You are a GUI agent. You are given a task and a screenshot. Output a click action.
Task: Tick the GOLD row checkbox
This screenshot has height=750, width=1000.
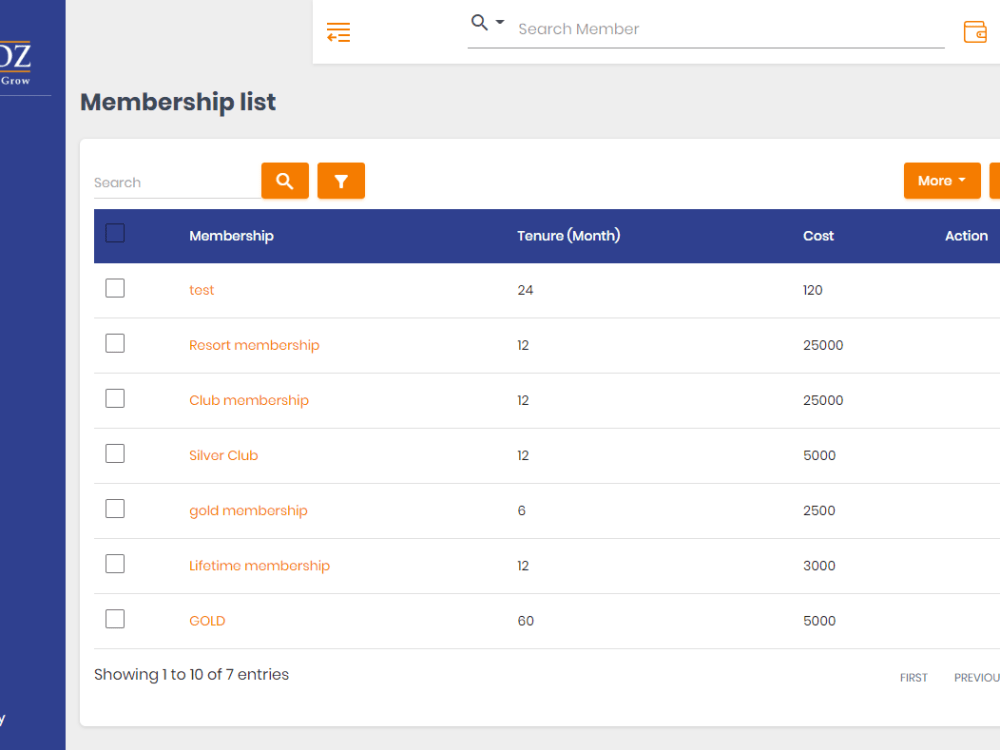[x=115, y=619]
